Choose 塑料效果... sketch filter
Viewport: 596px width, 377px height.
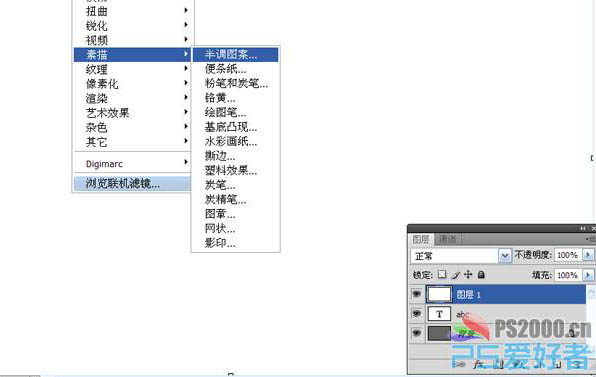[x=236, y=170]
